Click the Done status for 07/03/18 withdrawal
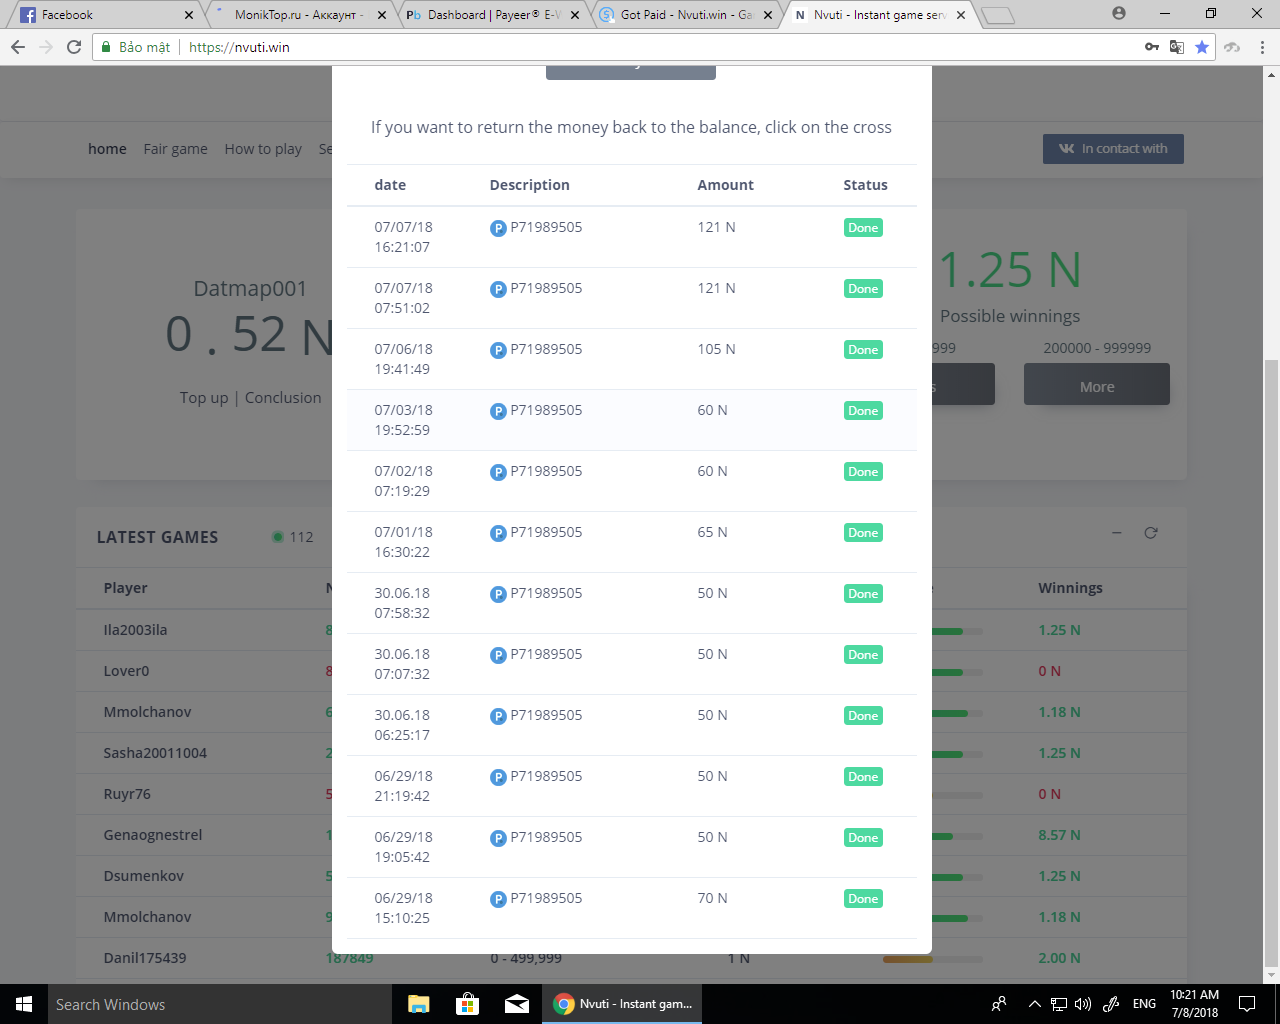This screenshot has height=1024, width=1280. [863, 411]
